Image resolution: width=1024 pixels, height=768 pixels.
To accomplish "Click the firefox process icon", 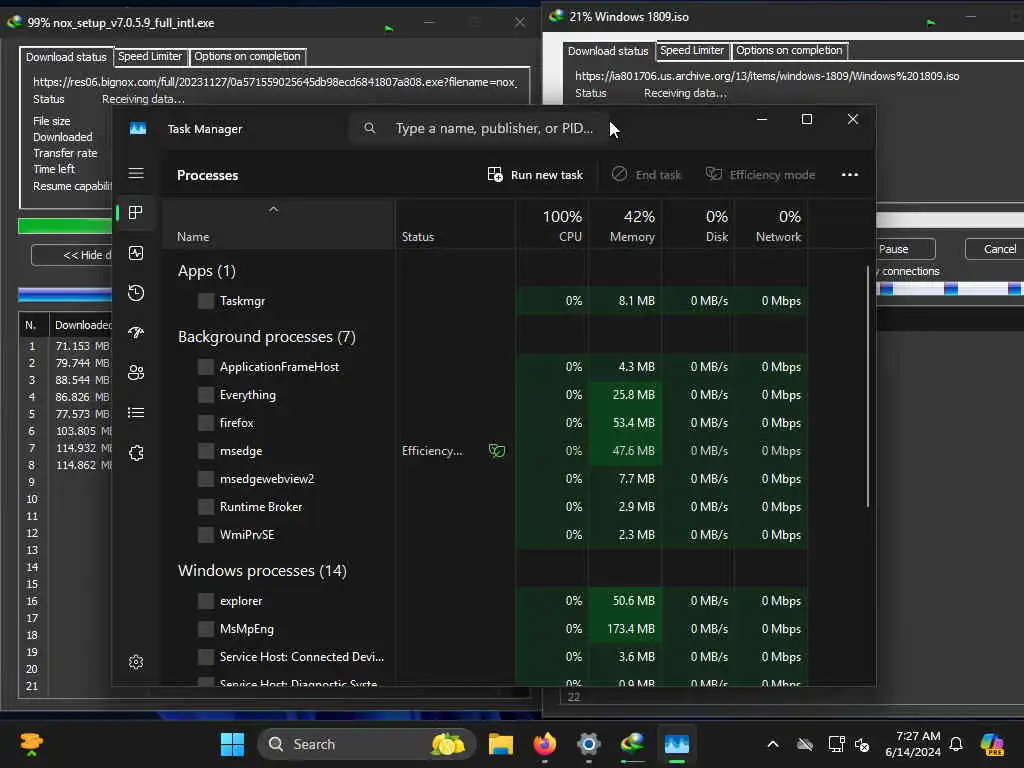I will point(206,423).
